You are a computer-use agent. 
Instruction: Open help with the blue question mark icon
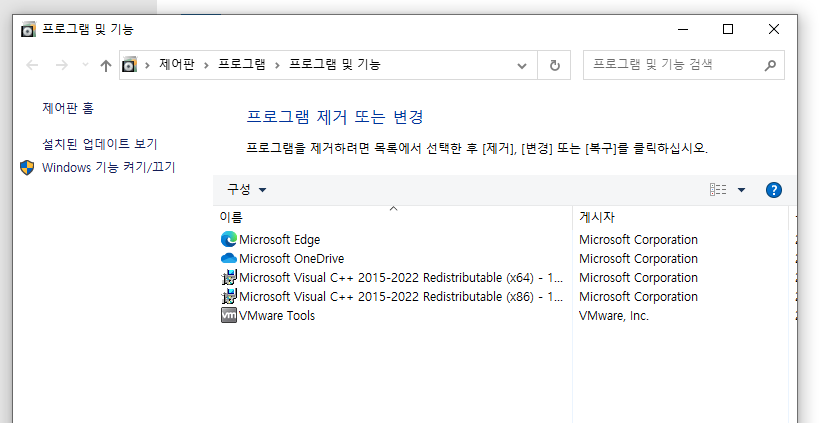tap(773, 190)
